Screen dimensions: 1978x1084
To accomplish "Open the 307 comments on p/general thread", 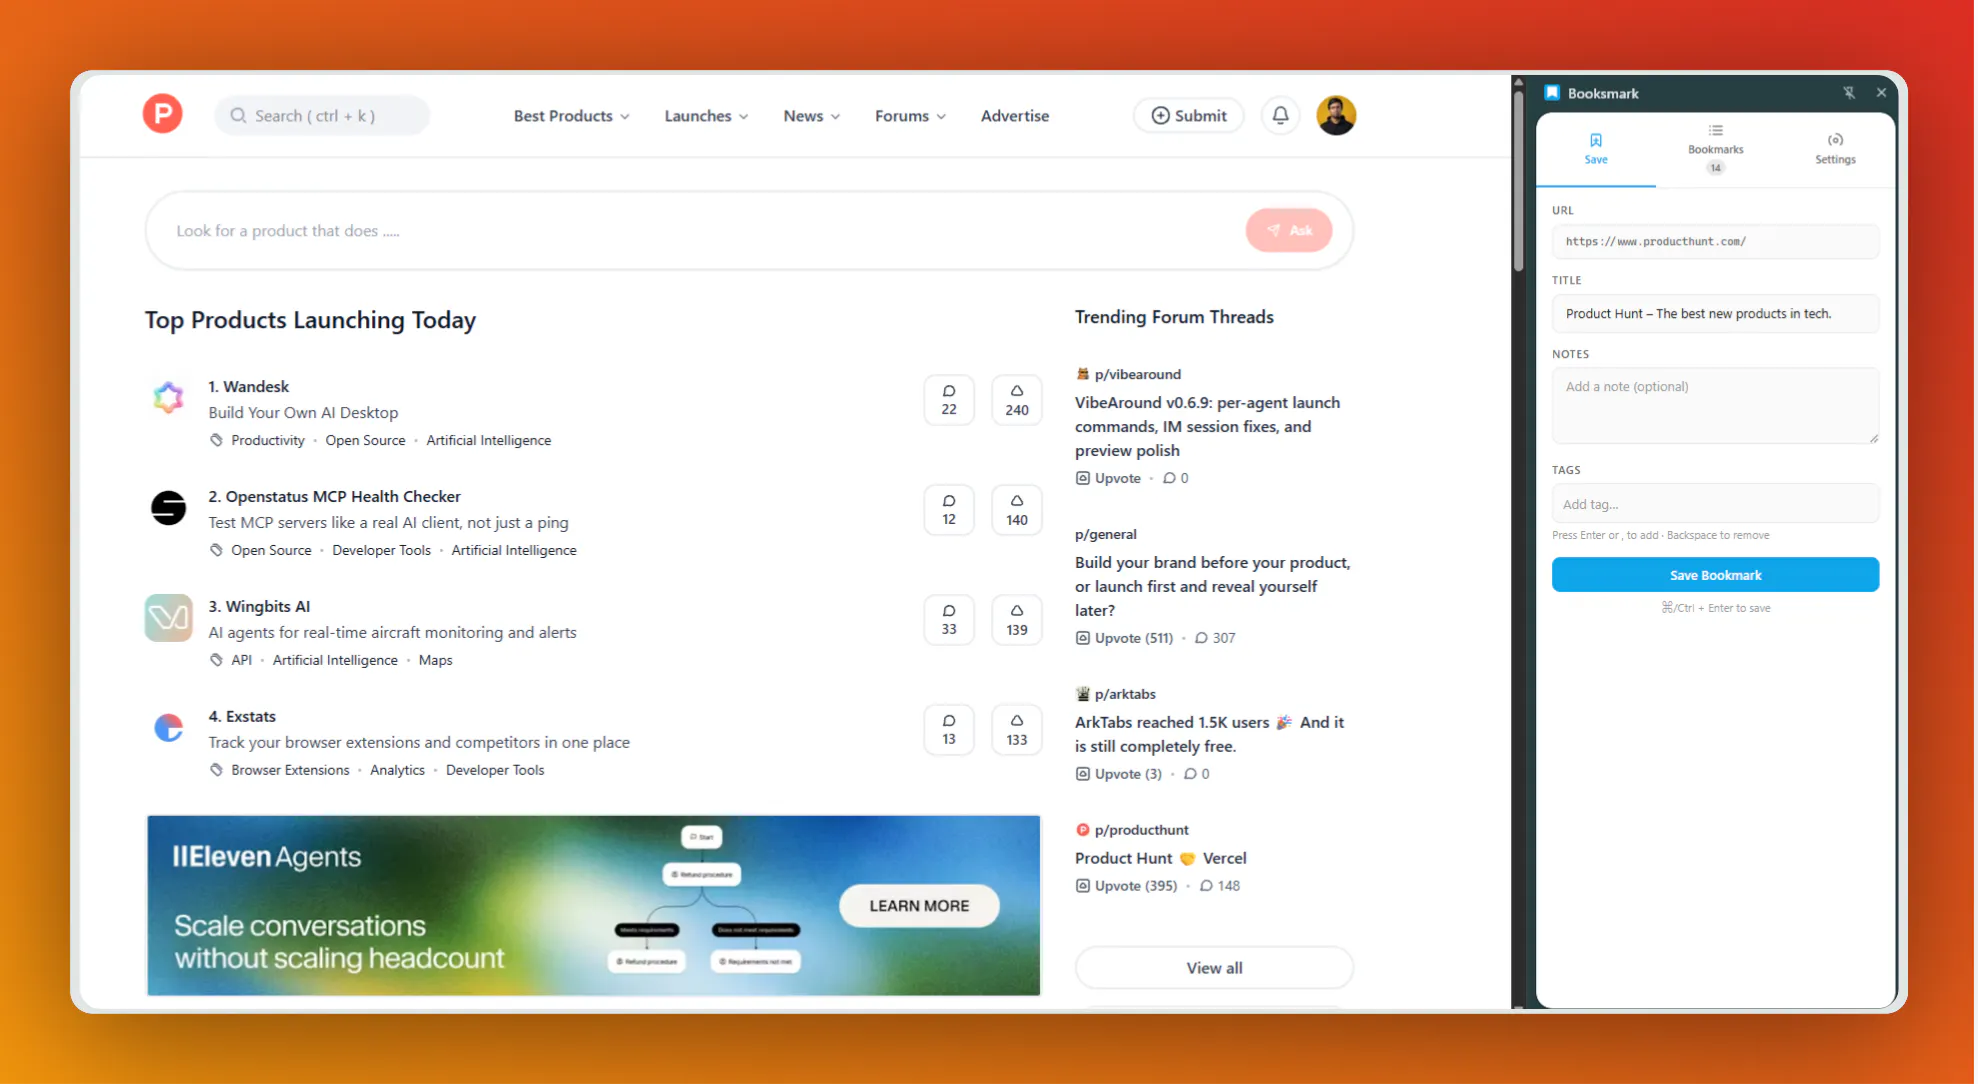I will [x=1215, y=638].
